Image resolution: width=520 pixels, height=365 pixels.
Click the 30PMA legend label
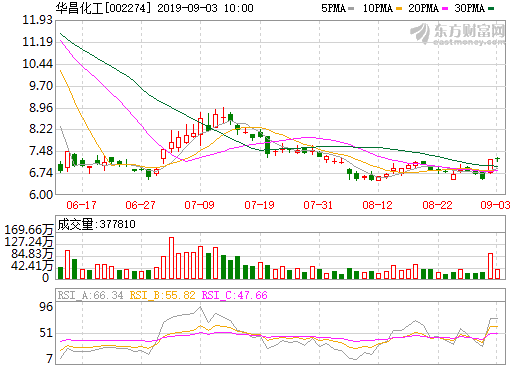pyautogui.click(x=469, y=8)
